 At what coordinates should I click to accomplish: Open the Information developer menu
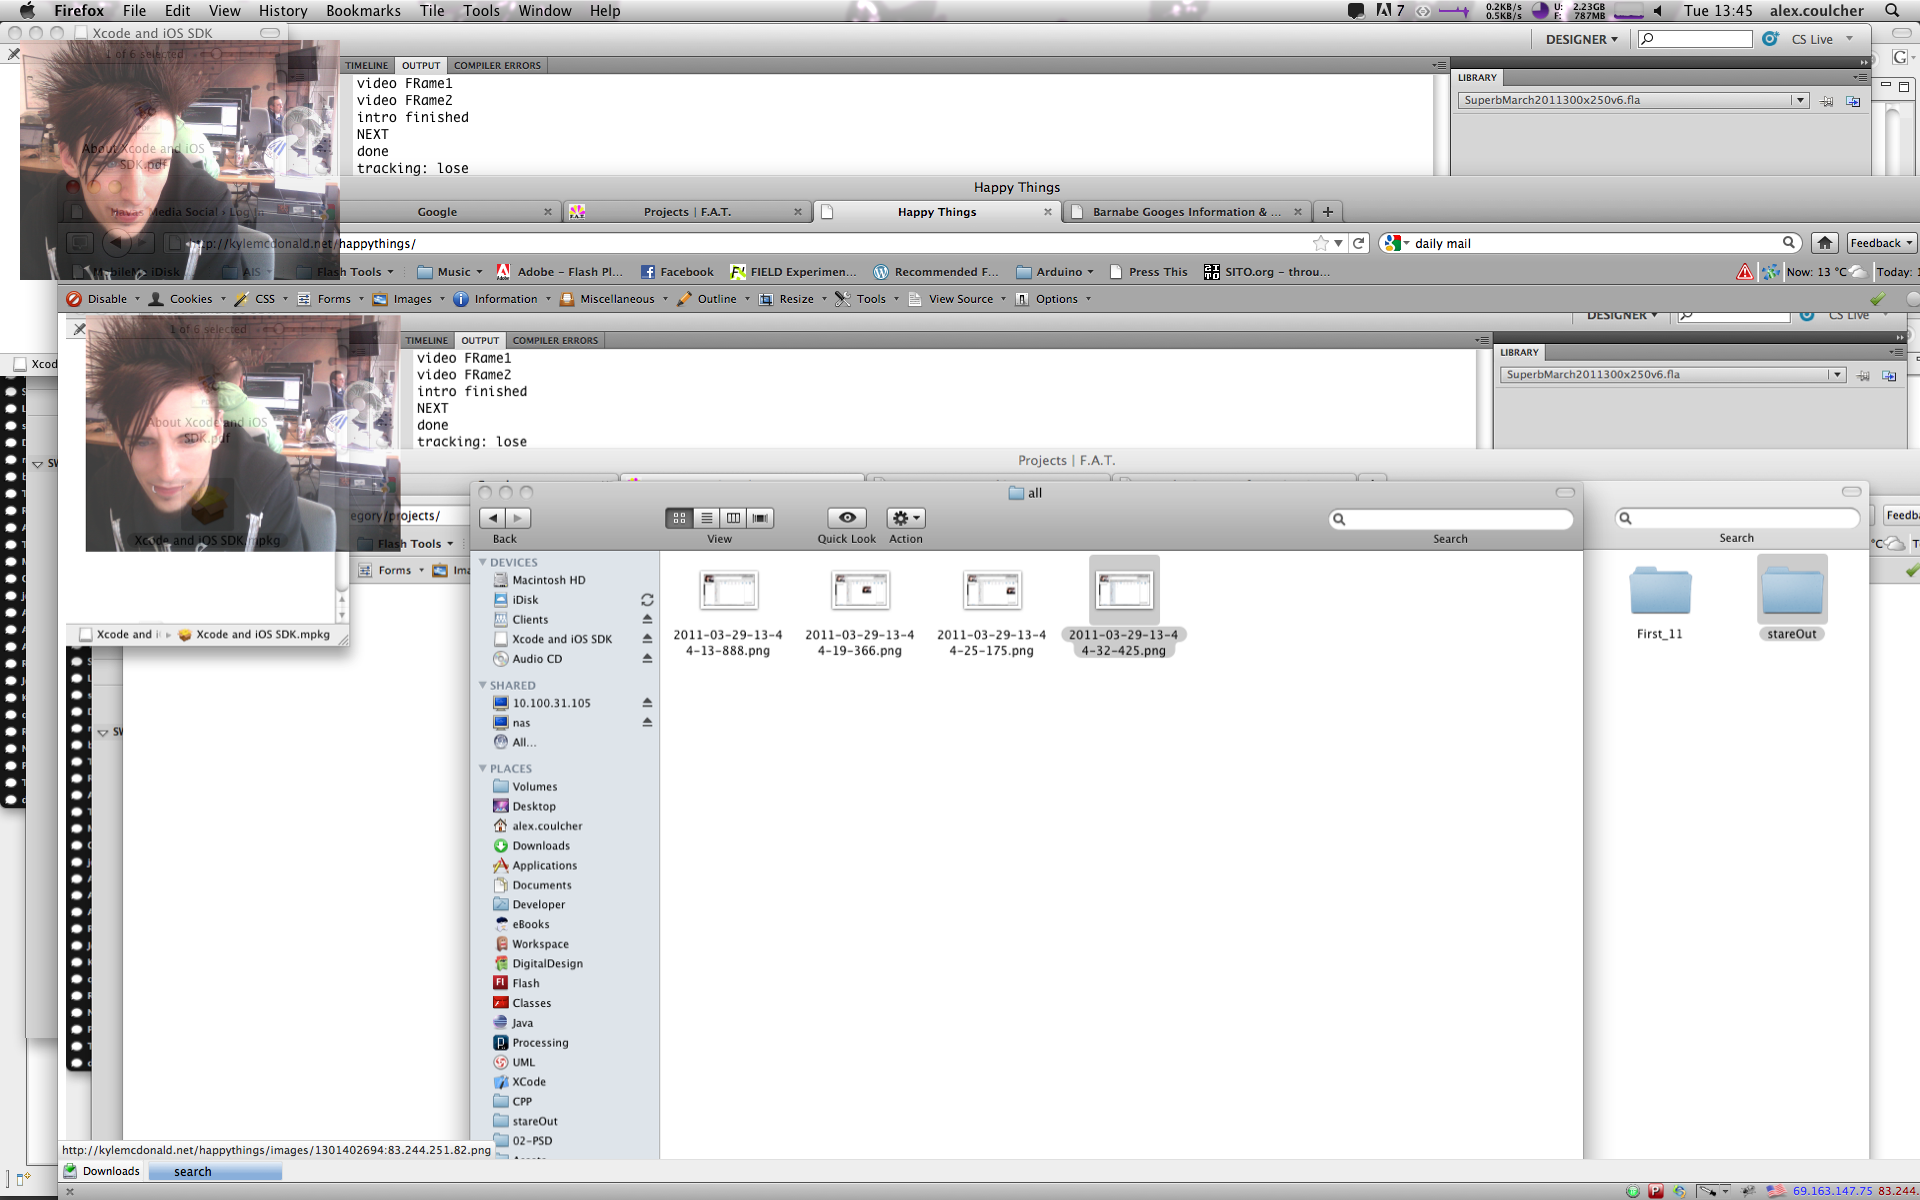pos(500,299)
